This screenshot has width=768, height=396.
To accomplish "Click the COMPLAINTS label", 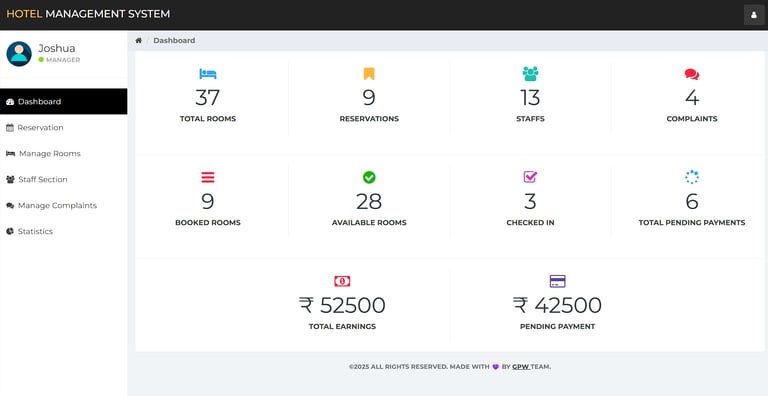I will pos(692,119).
